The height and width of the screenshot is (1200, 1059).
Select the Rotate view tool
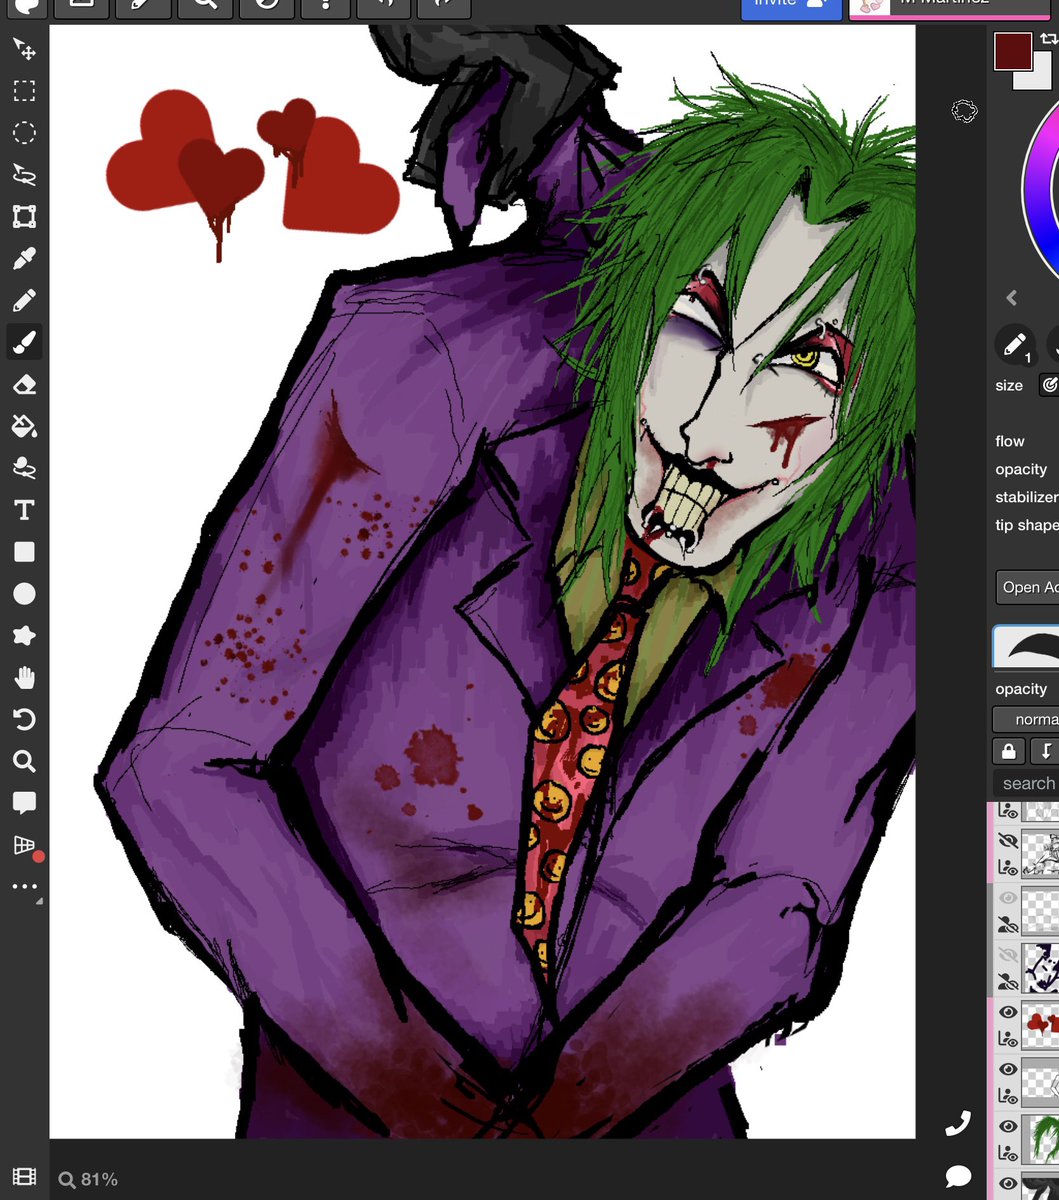pos(24,720)
